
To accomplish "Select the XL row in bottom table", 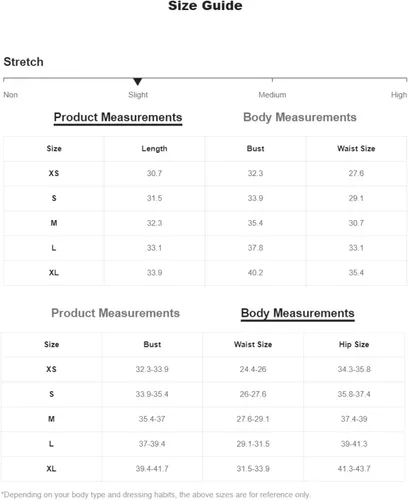I will click(x=203, y=469).
